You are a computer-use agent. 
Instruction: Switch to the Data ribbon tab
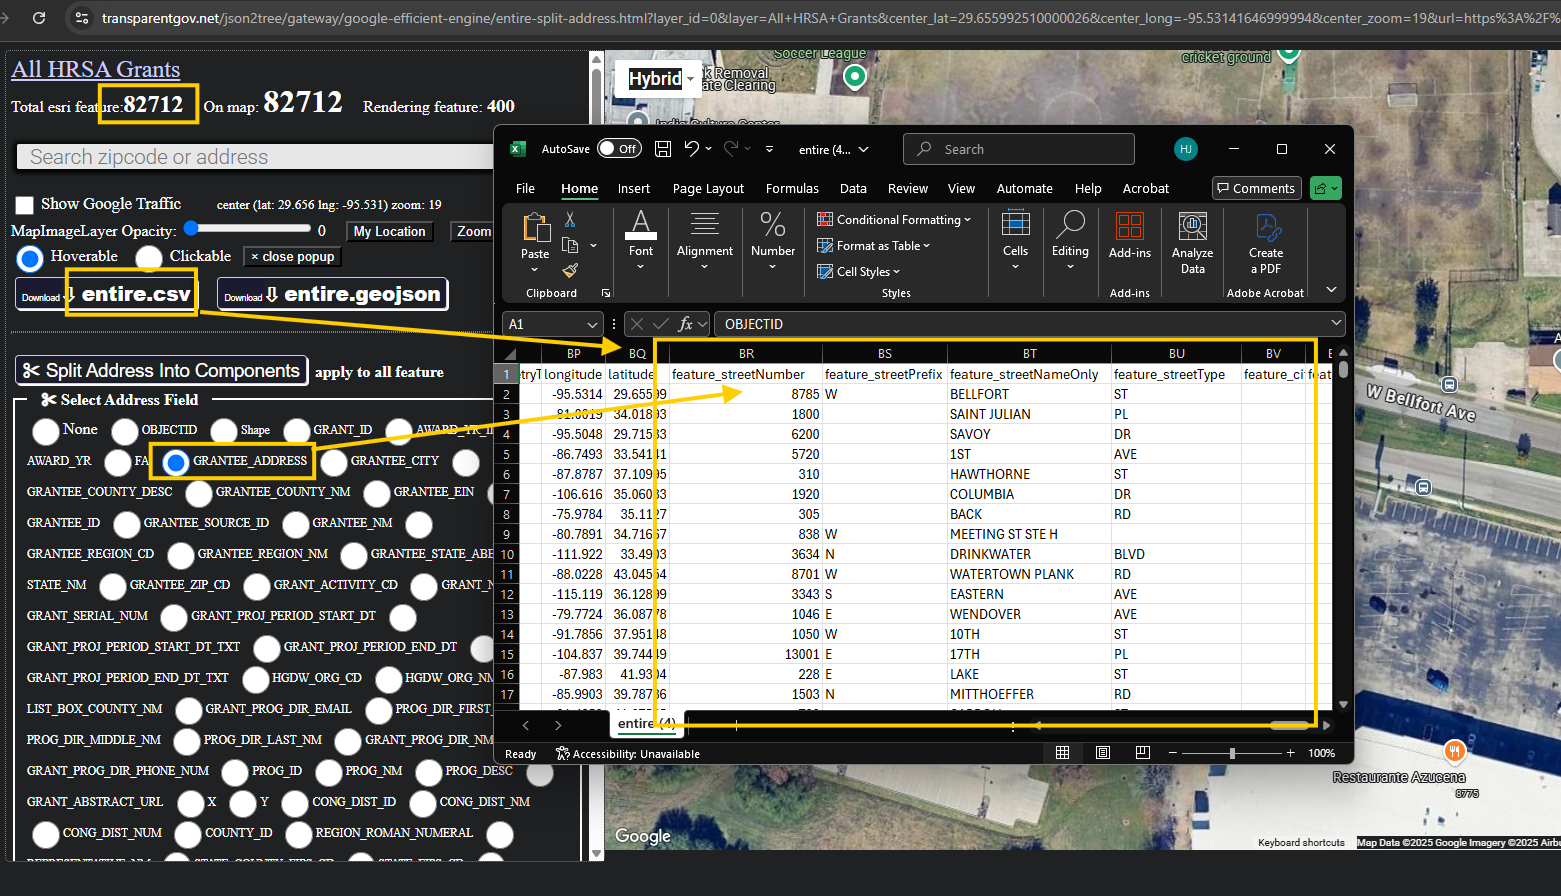[853, 188]
